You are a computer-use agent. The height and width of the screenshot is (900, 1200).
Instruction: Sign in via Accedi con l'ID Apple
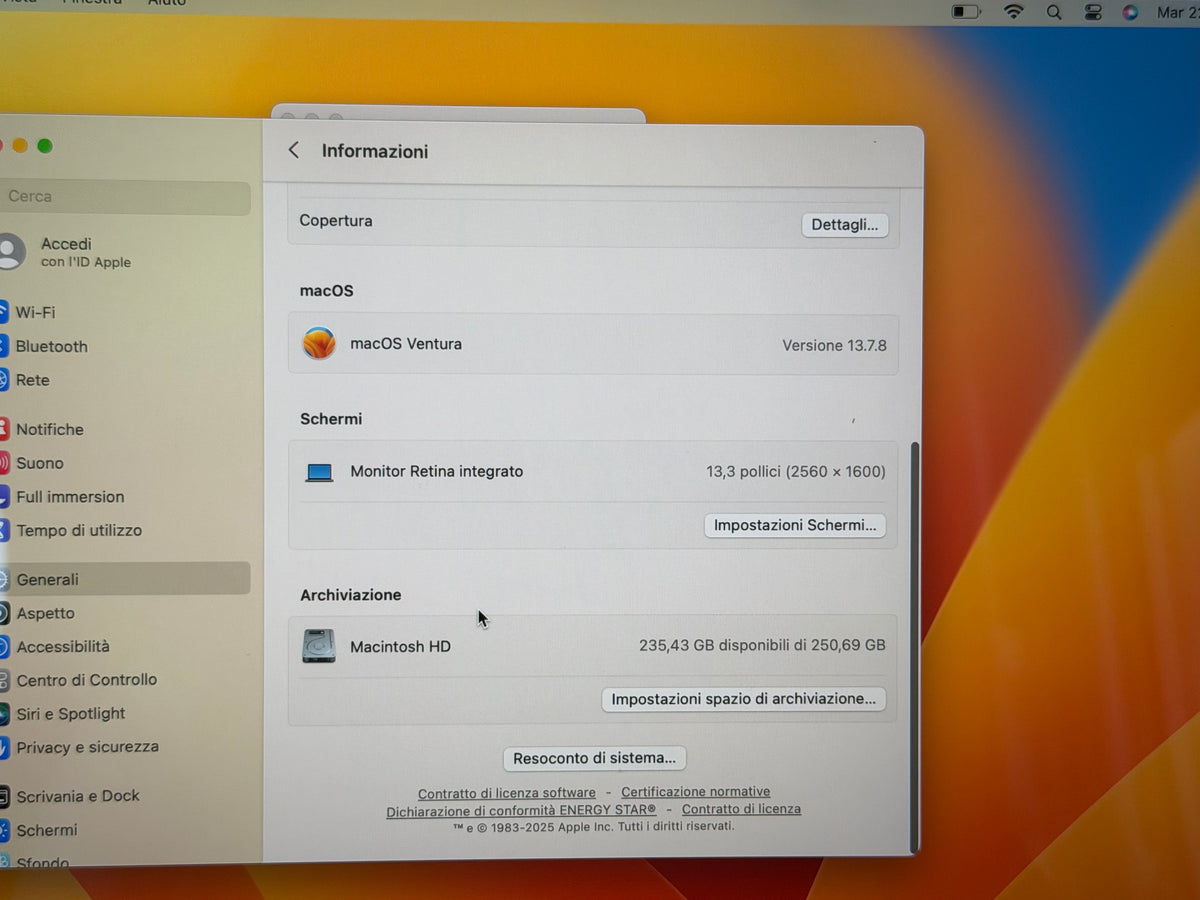(85, 252)
